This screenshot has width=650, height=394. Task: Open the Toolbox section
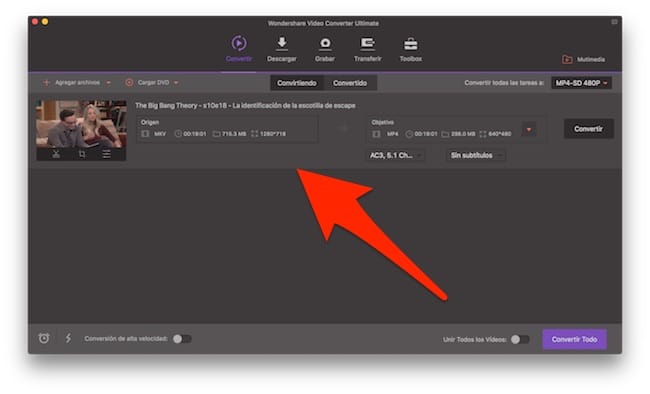click(411, 49)
